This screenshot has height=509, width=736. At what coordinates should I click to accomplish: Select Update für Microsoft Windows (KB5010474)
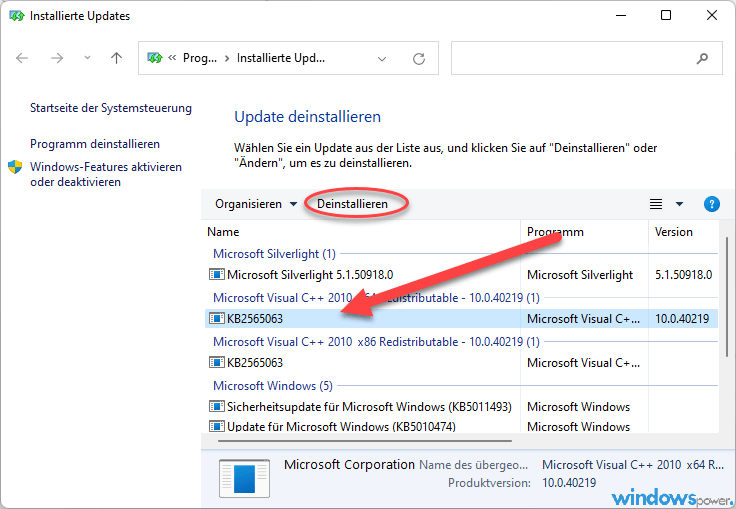point(462,426)
